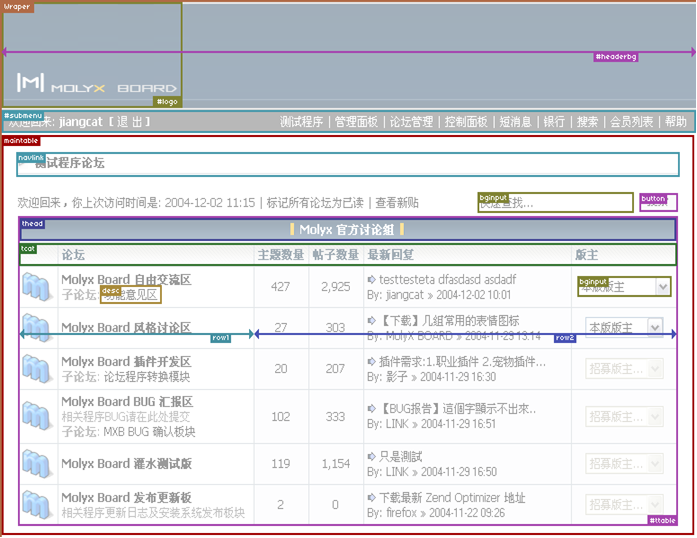Click author firefox in 发布更新板 row
This screenshot has height=538, width=697.
pyautogui.click(x=401, y=513)
